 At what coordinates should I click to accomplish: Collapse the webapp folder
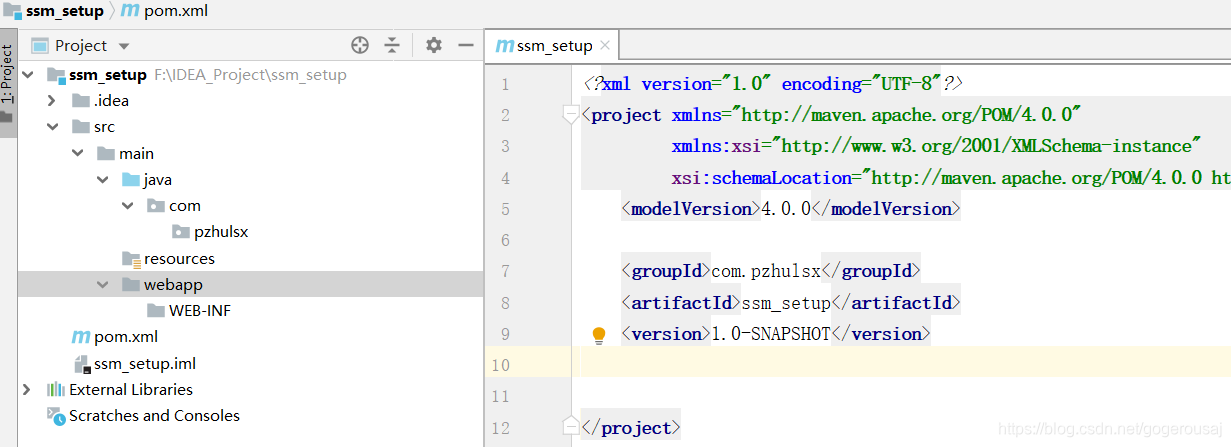pos(102,285)
